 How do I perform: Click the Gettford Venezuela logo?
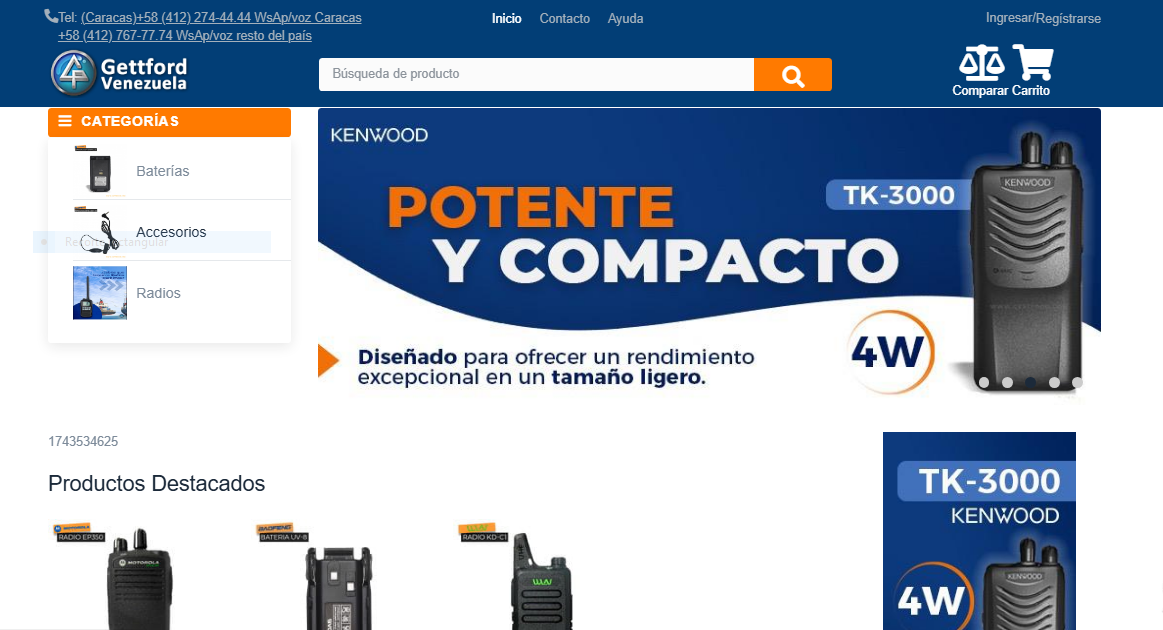click(119, 73)
